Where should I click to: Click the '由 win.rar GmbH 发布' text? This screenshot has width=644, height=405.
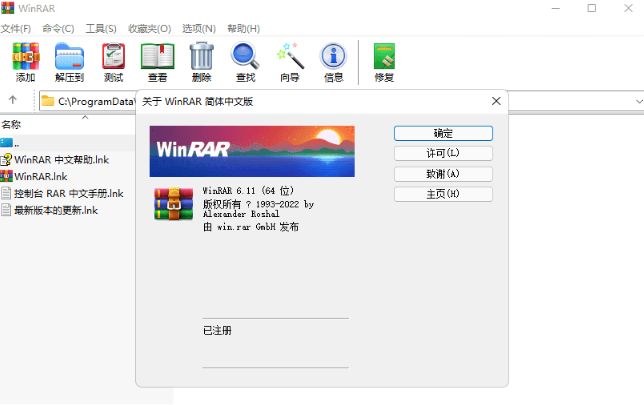coord(251,227)
